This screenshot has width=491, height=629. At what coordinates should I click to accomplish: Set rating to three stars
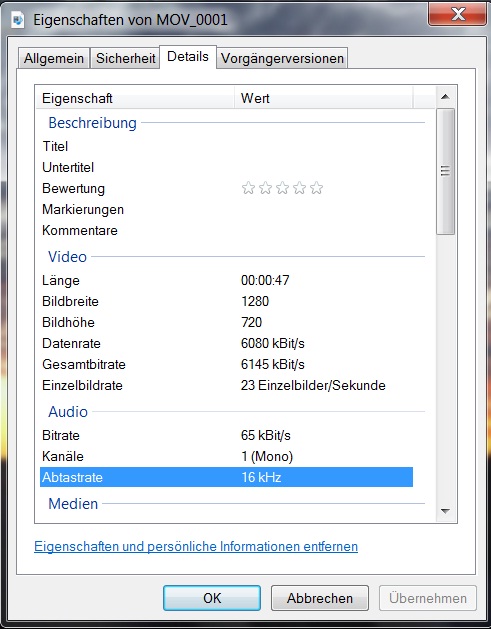[282, 188]
